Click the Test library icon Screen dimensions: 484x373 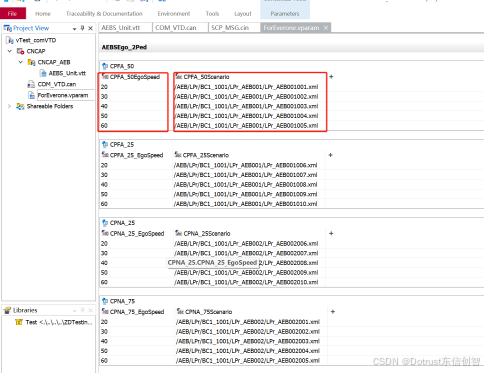click(x=19, y=322)
